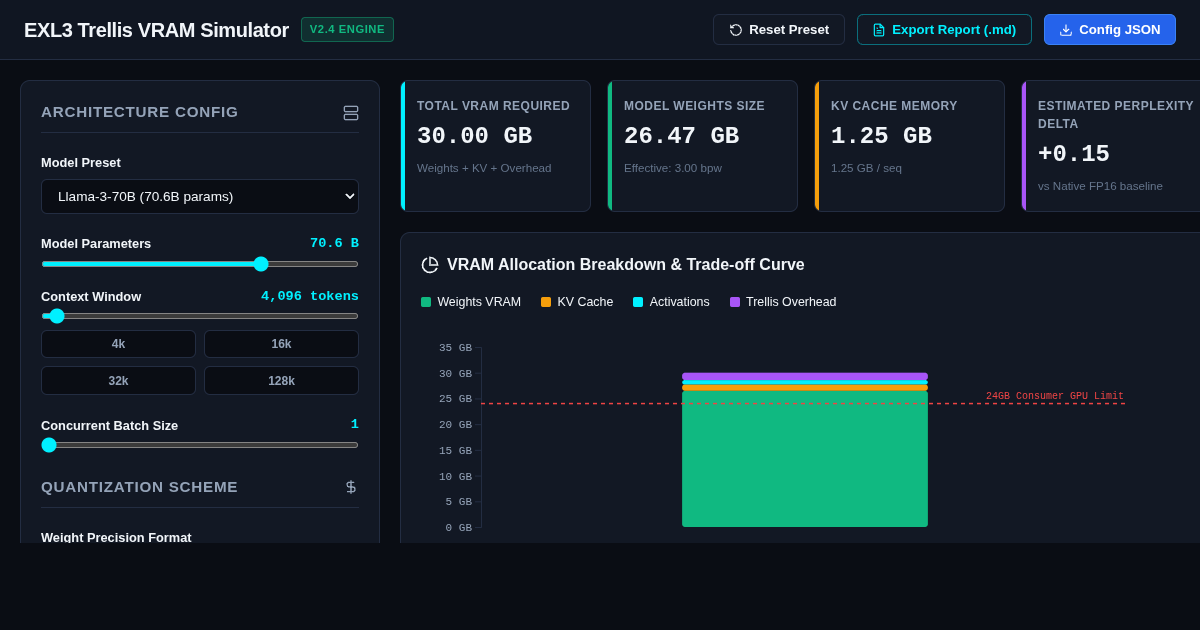Download the Config JSON
This screenshot has height=630, width=1200.
tap(1110, 30)
